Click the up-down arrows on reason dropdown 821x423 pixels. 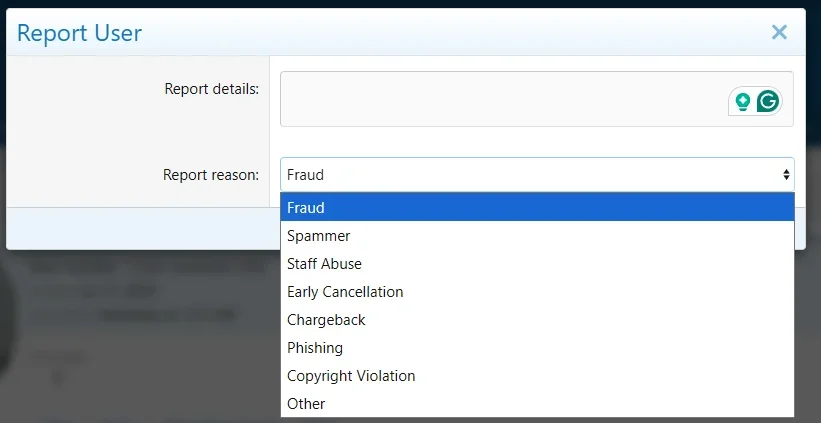click(x=786, y=175)
